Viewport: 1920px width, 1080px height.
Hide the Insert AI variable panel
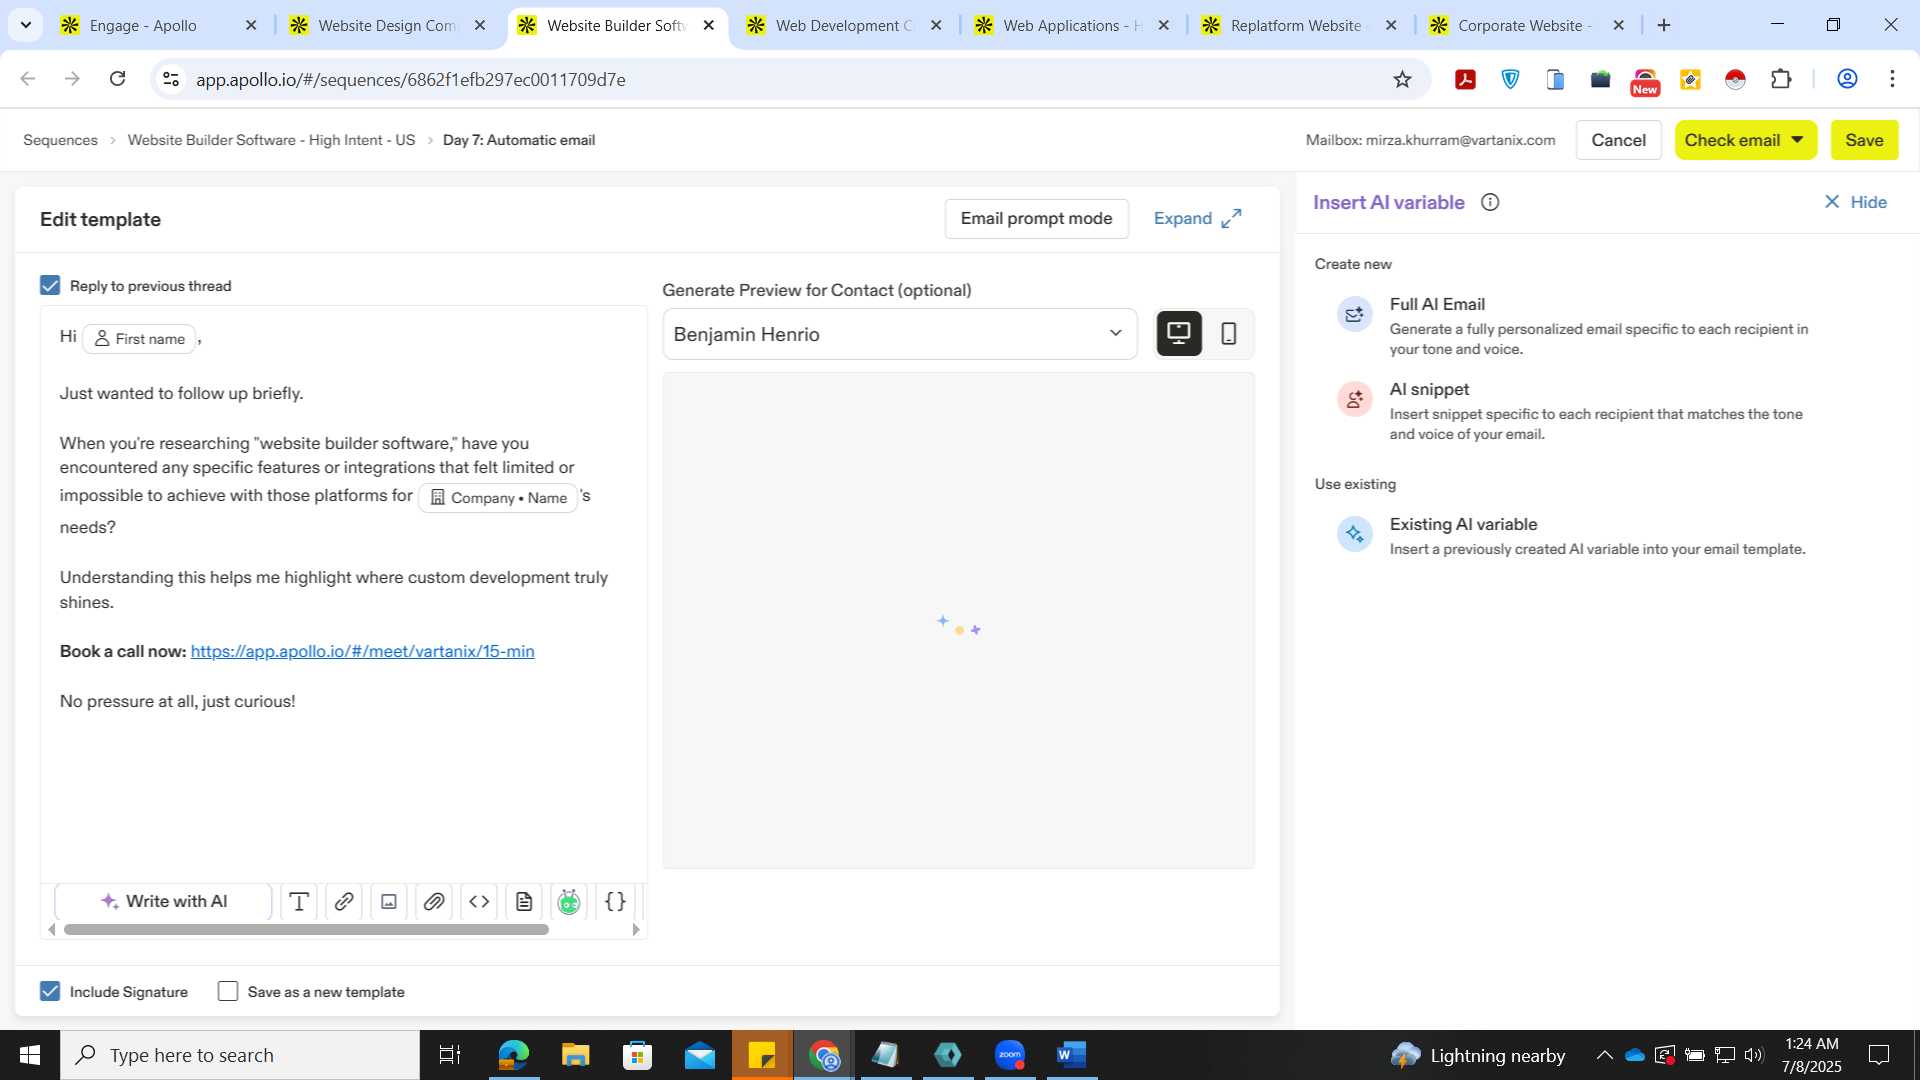pos(1855,202)
